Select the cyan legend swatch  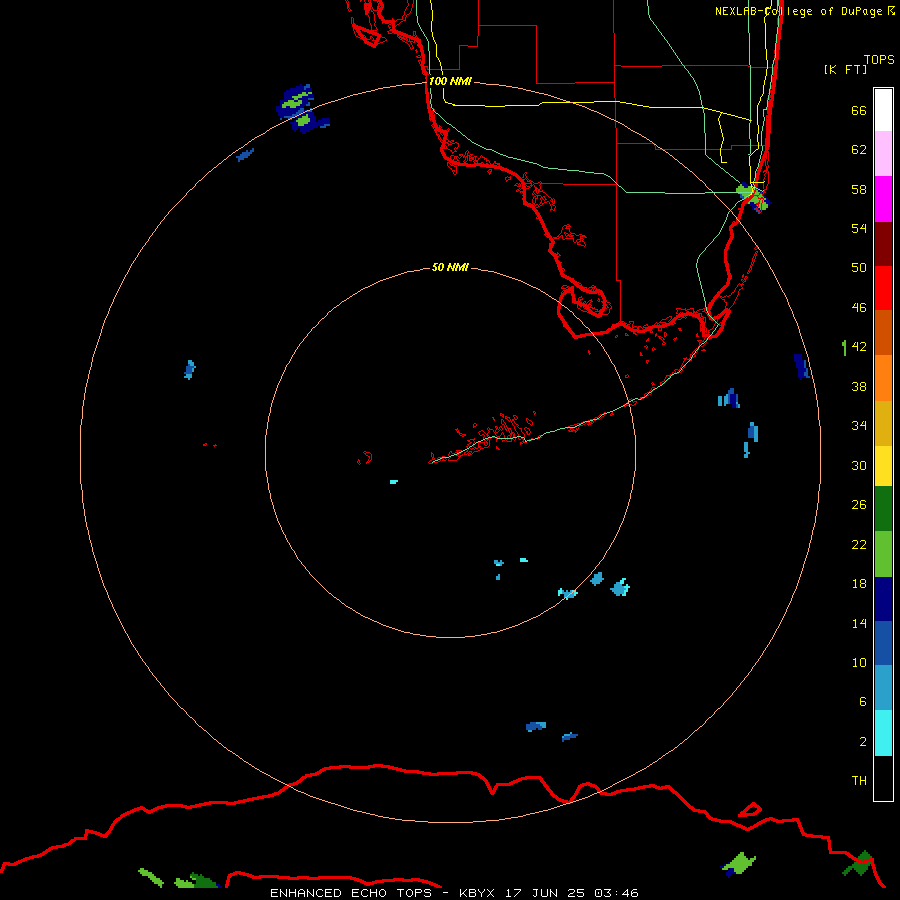883,733
